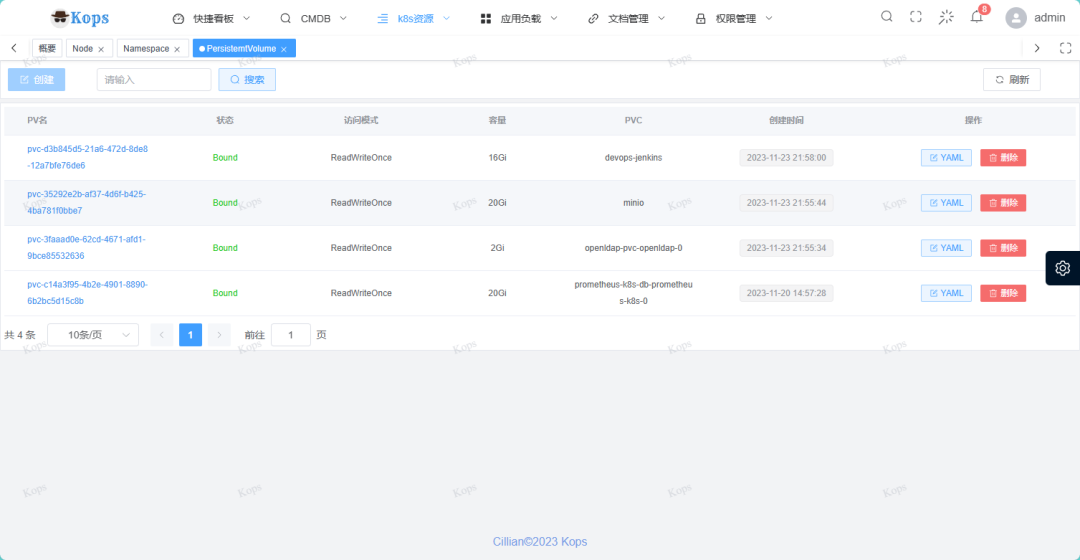Click the admin username
Viewport: 1080px width, 560px height.
coord(1050,18)
